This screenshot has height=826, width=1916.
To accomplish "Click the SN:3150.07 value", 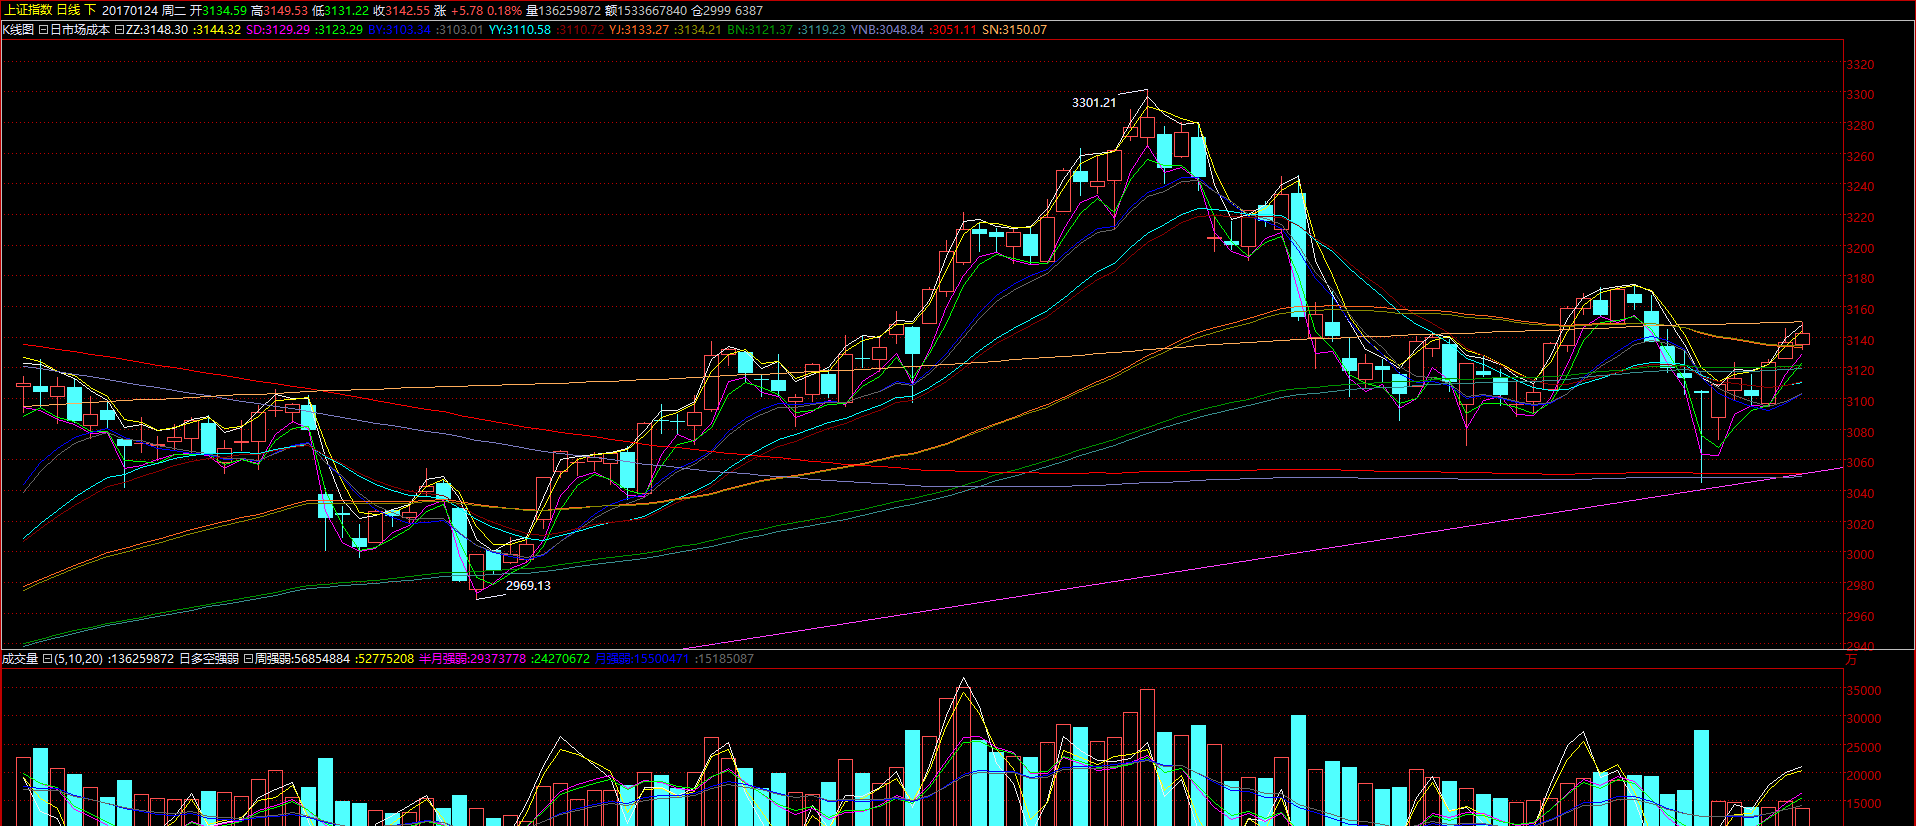I will 1015,30.
